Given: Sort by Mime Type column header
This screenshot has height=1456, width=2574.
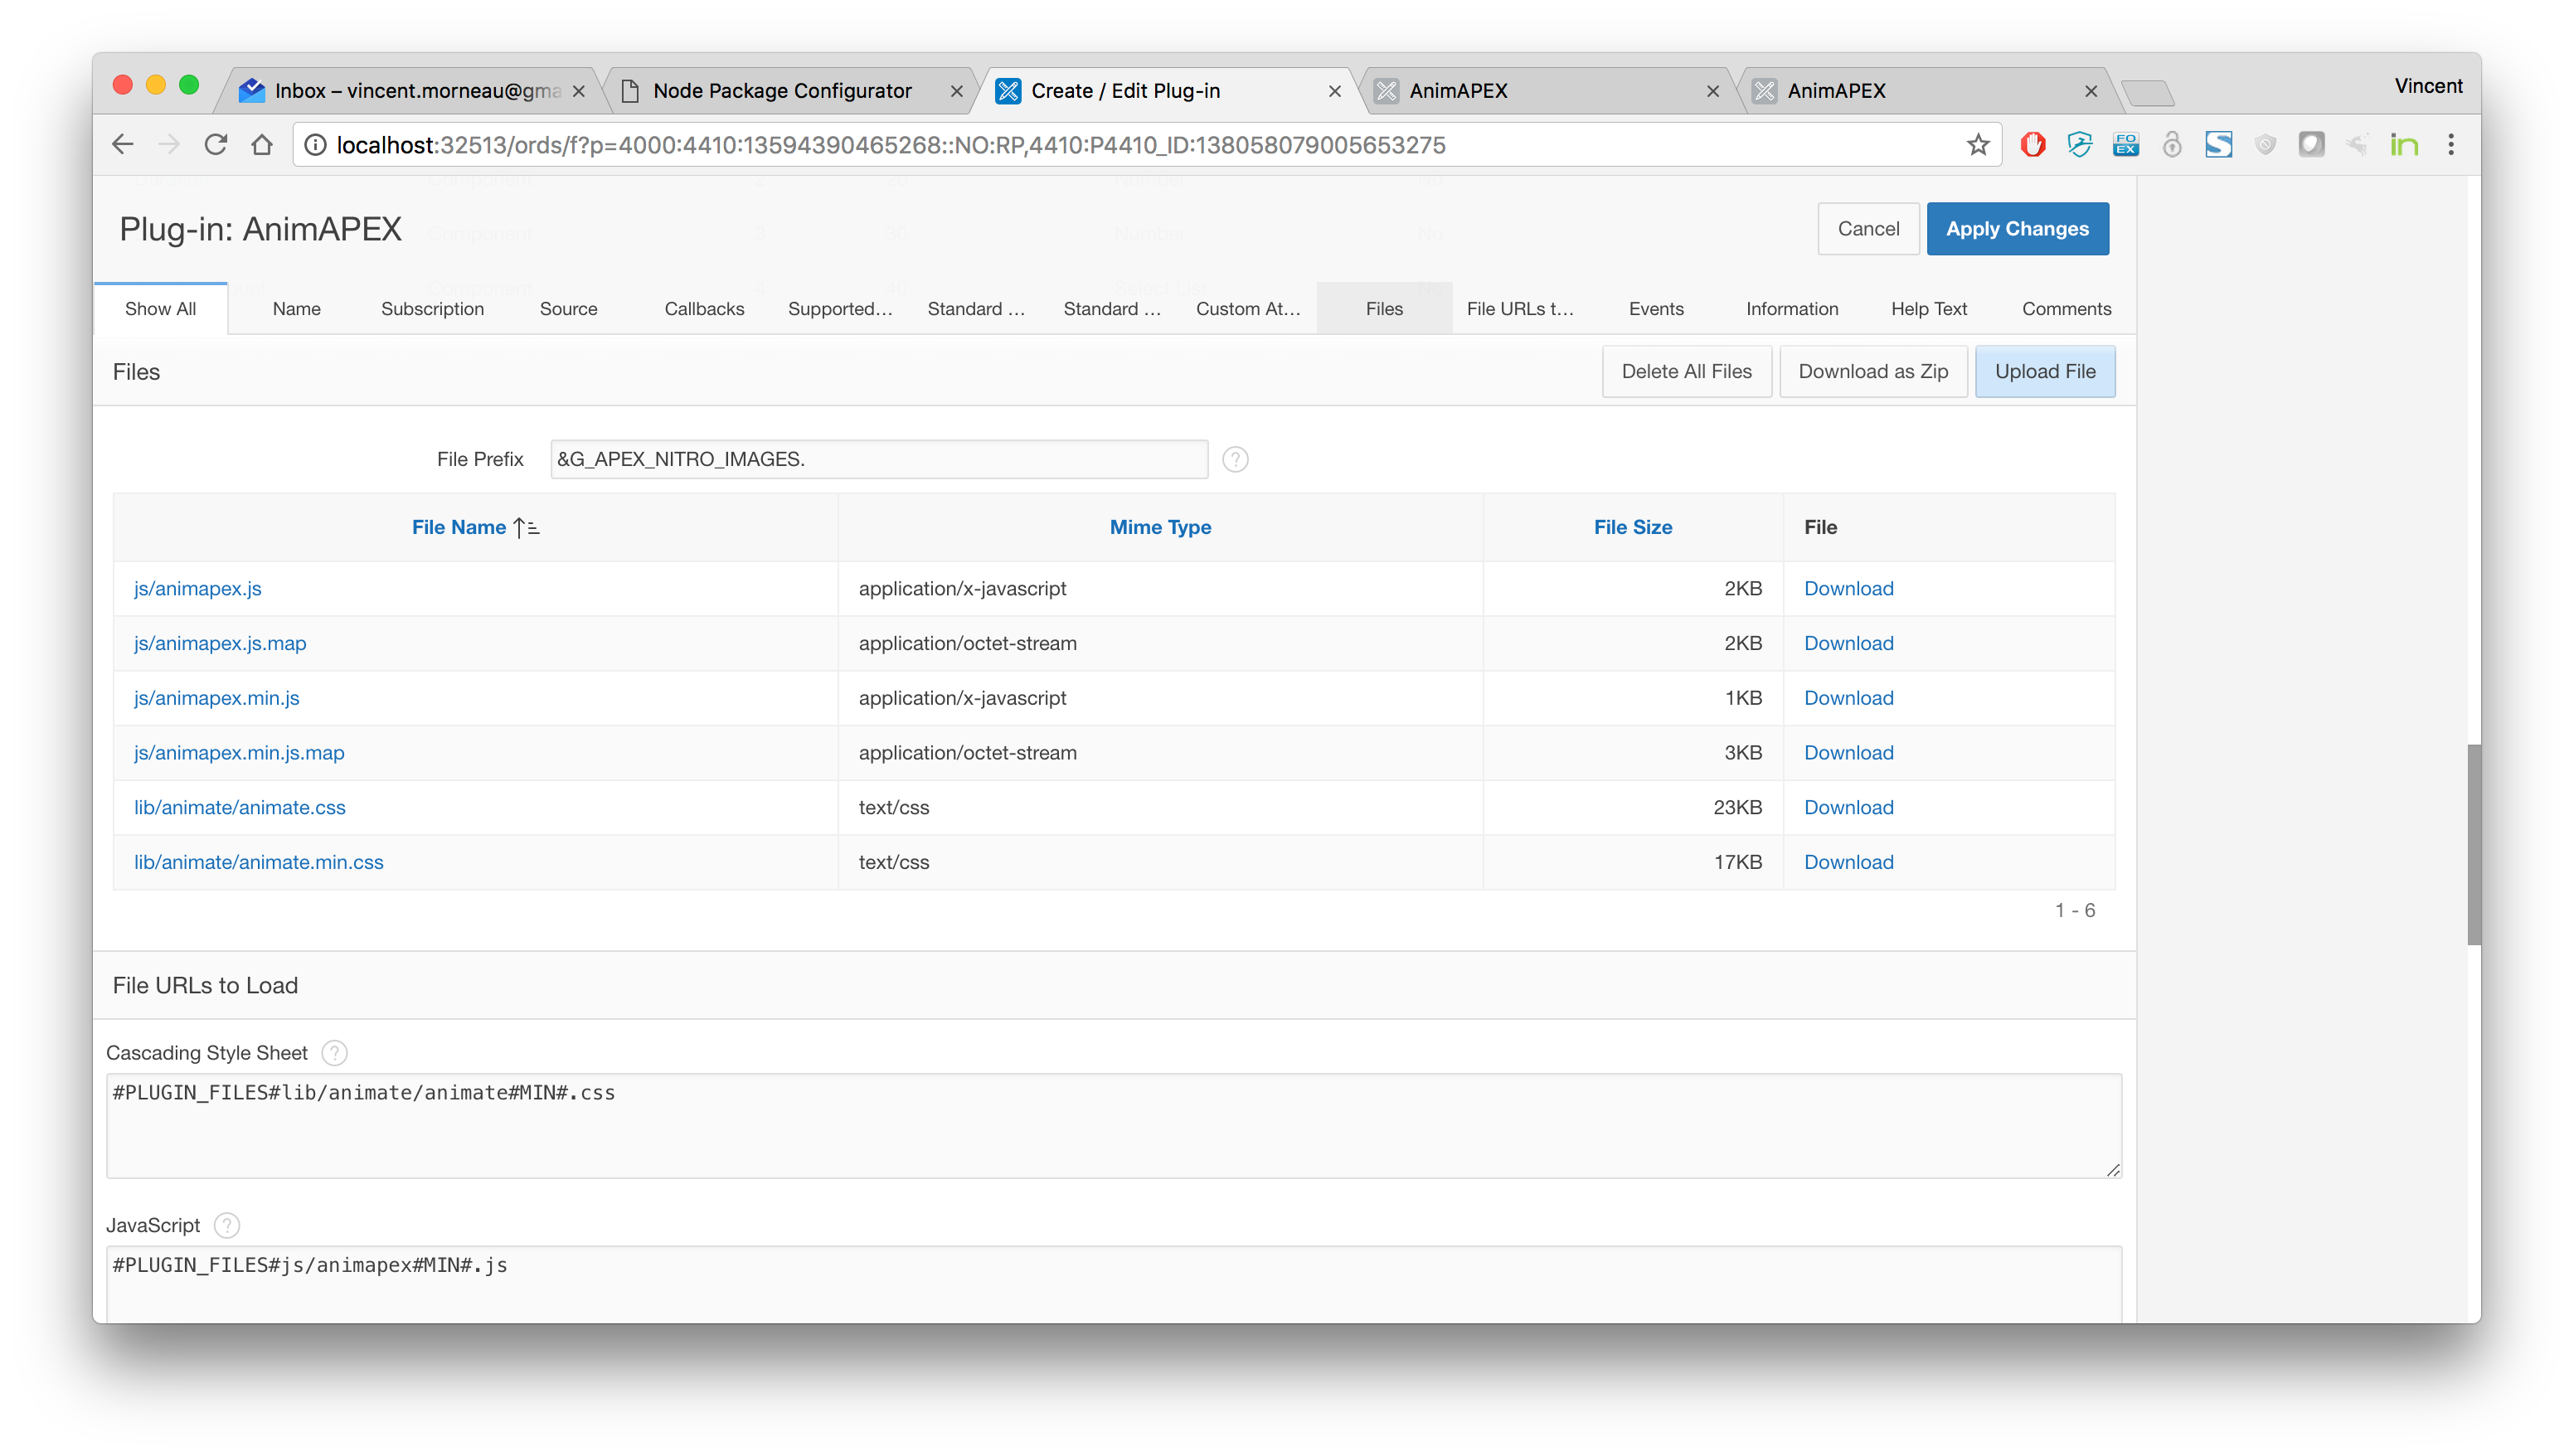Looking at the screenshot, I should pyautogui.click(x=1160, y=527).
